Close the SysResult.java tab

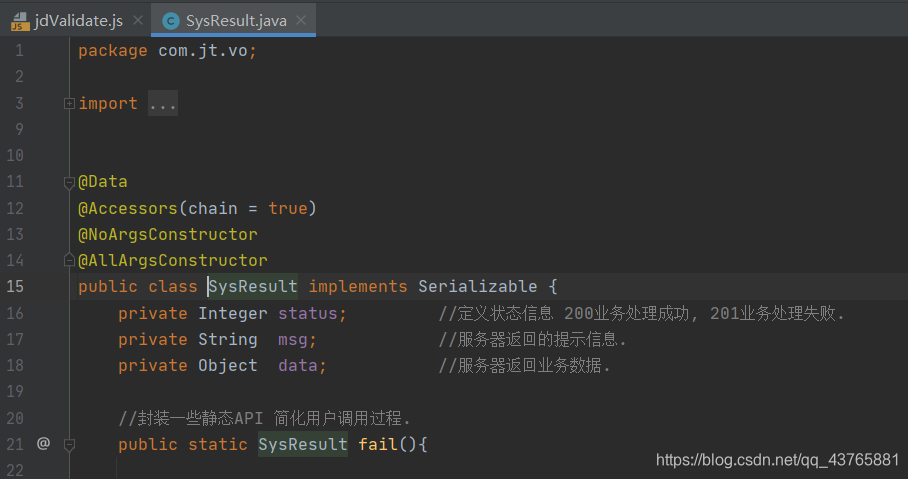tap(301, 20)
